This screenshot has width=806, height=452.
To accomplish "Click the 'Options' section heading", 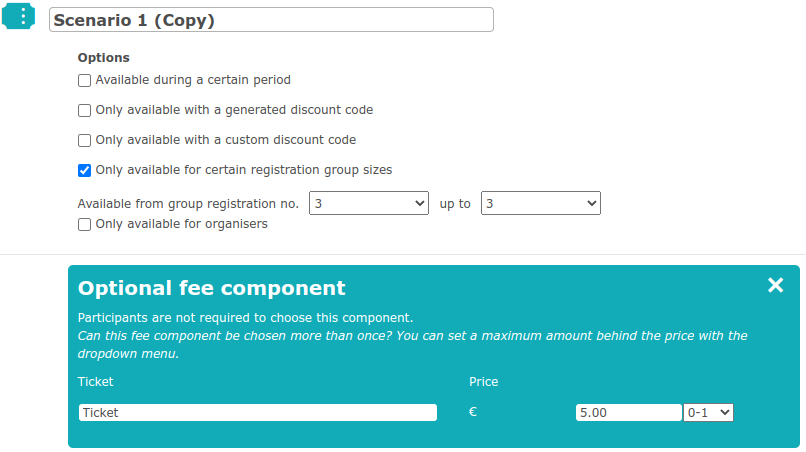I will pos(103,58).
